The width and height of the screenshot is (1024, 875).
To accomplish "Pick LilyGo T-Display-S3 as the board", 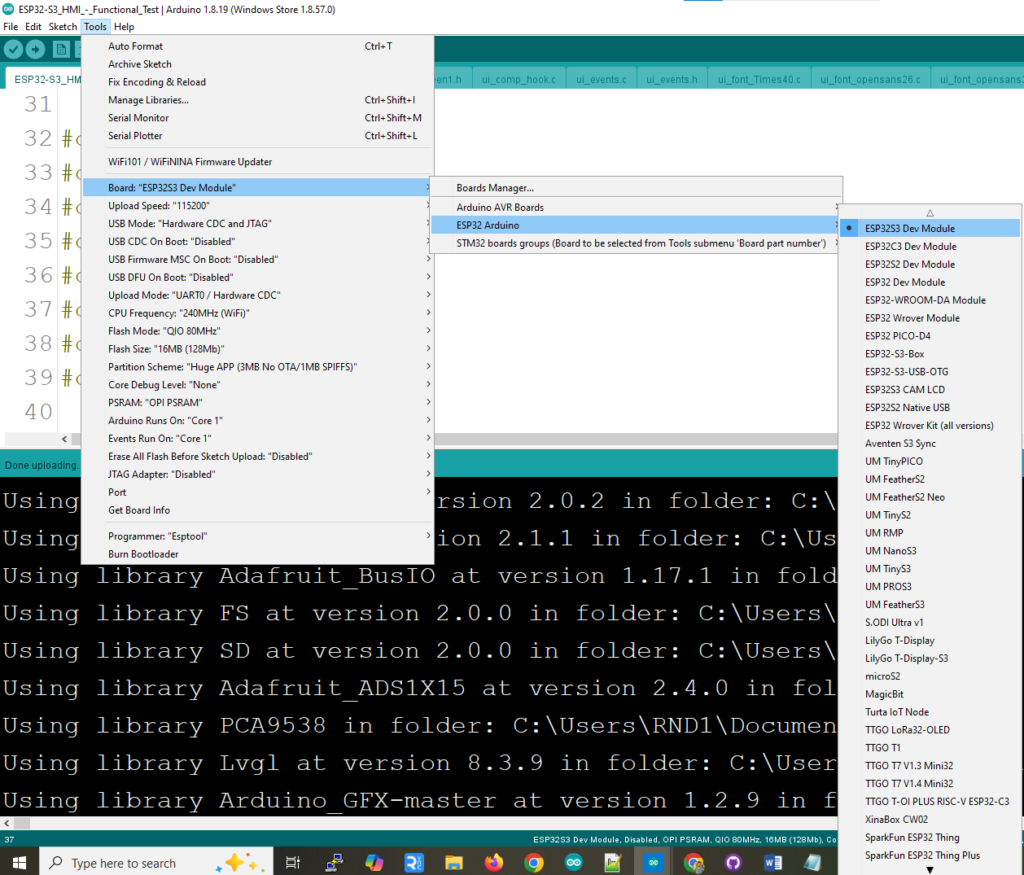I will [x=906, y=658].
